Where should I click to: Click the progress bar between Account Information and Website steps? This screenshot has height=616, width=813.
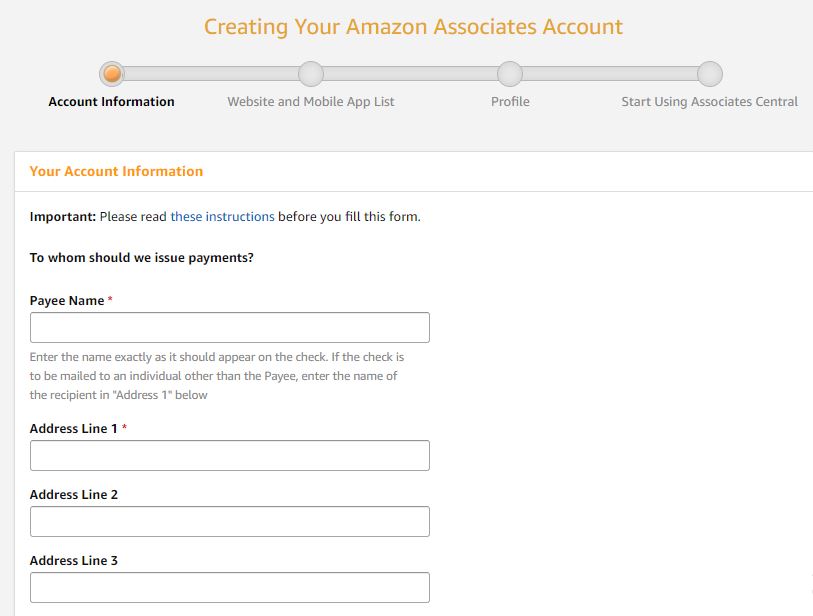[x=211, y=74]
